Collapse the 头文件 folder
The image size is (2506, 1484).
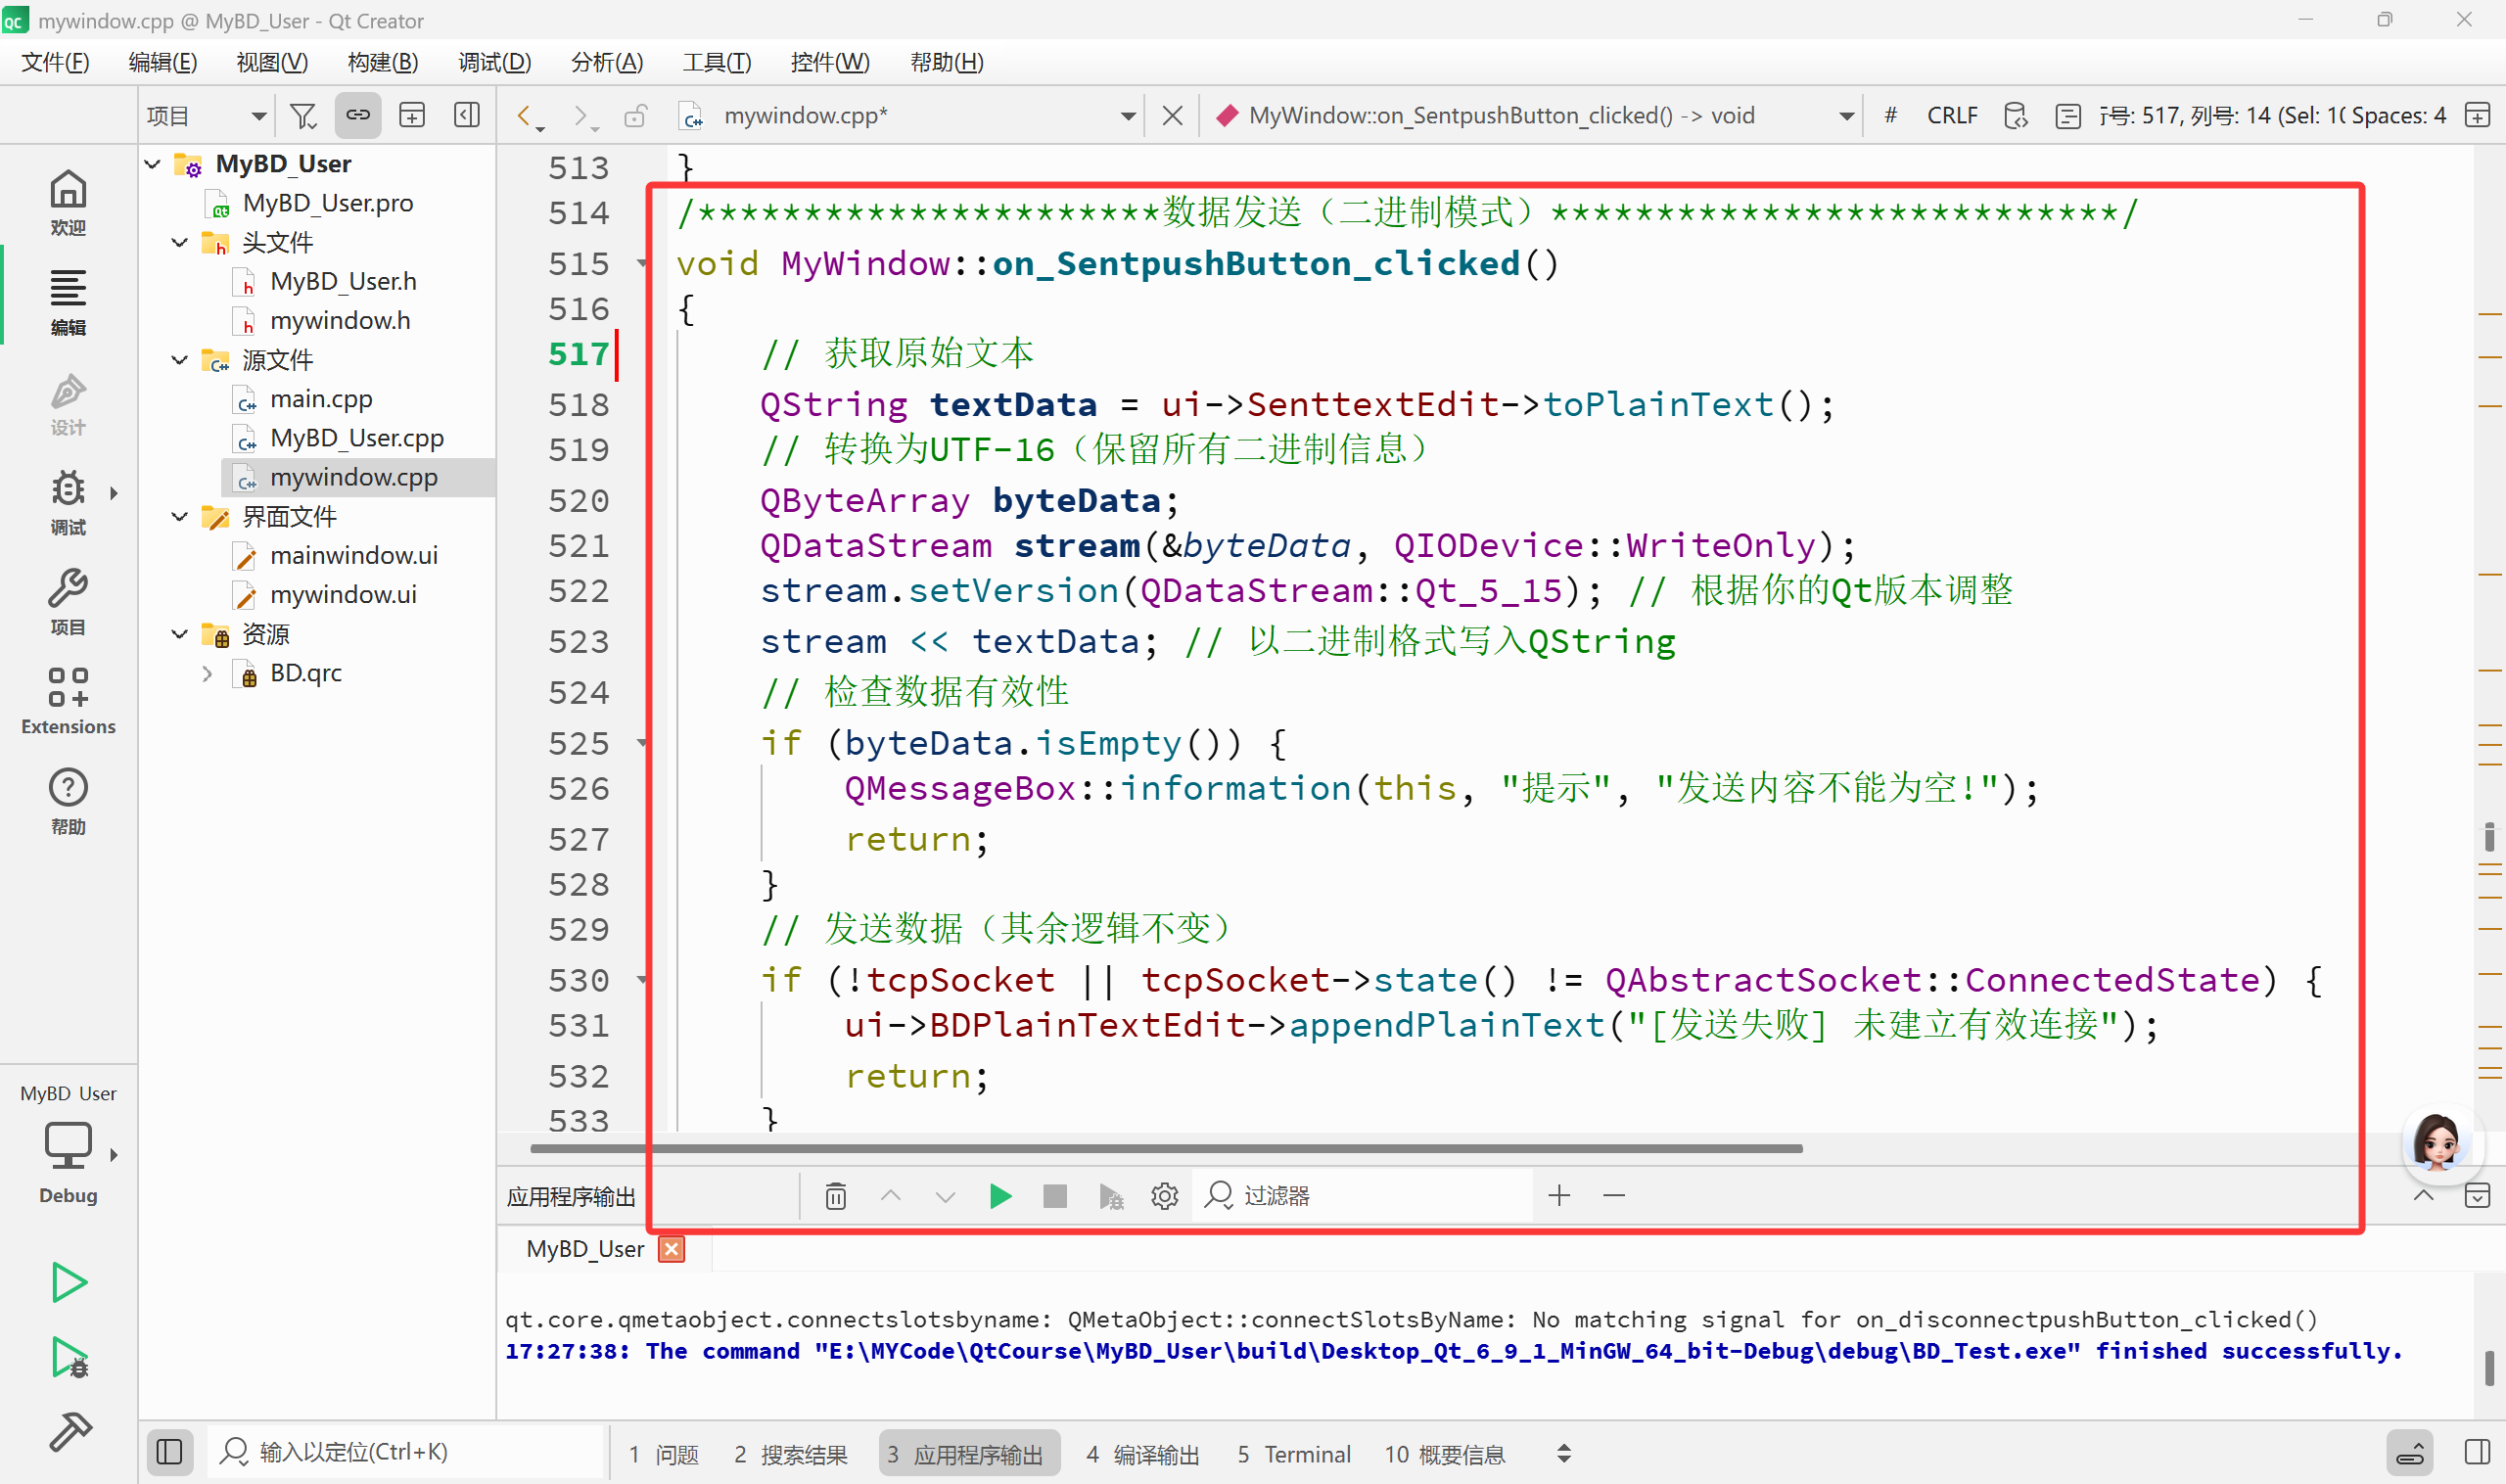180,243
